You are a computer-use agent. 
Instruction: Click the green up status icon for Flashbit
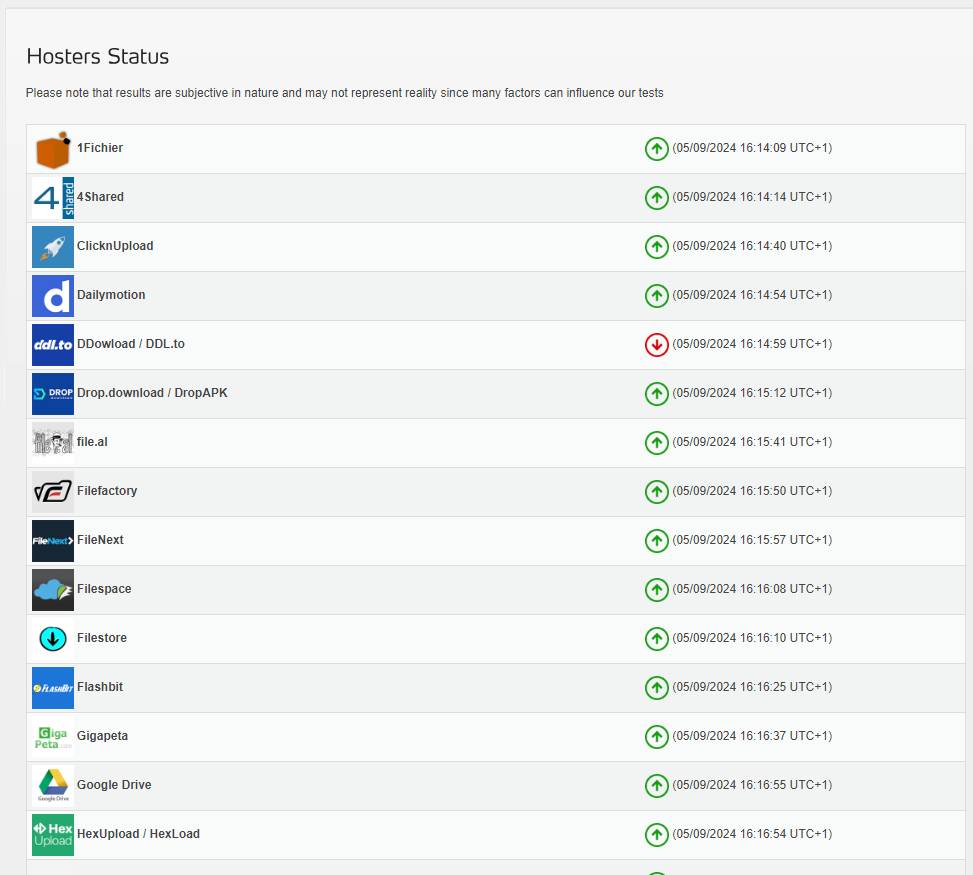tap(657, 688)
